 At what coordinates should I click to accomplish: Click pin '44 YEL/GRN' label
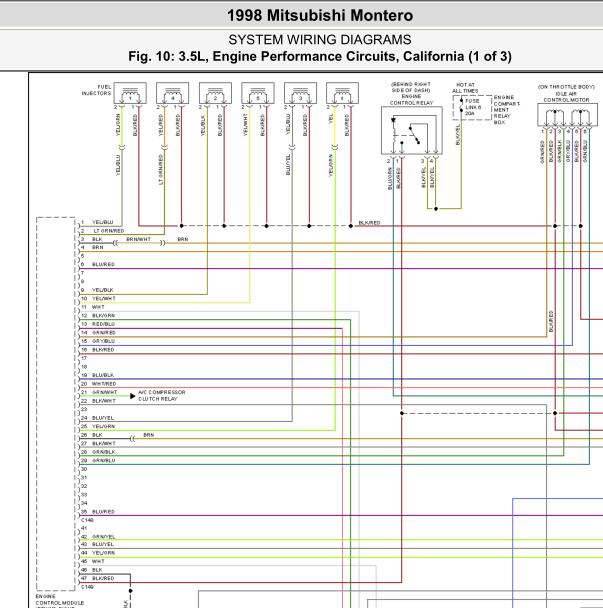tap(98, 553)
